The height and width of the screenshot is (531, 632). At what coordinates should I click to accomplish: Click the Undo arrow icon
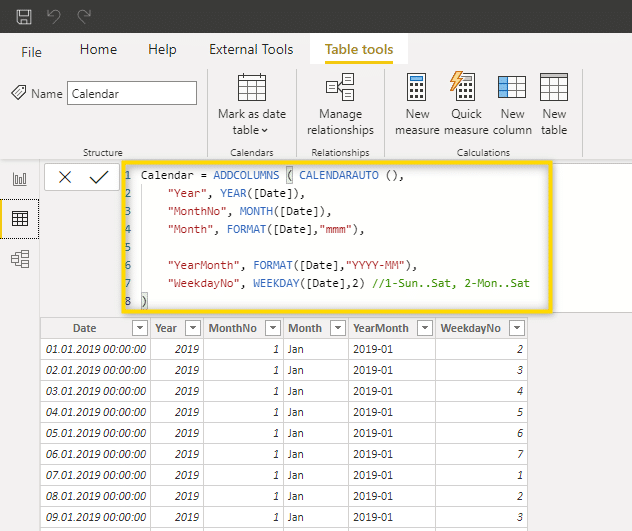(54, 16)
